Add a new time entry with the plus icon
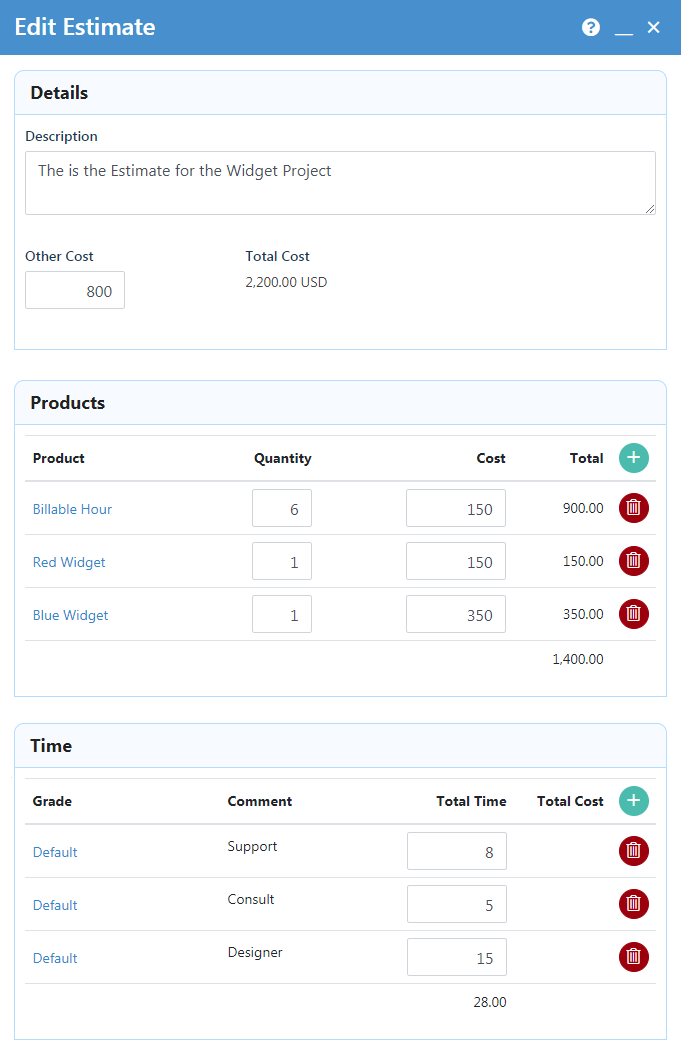The height and width of the screenshot is (1050, 681). pyautogui.click(x=633, y=801)
